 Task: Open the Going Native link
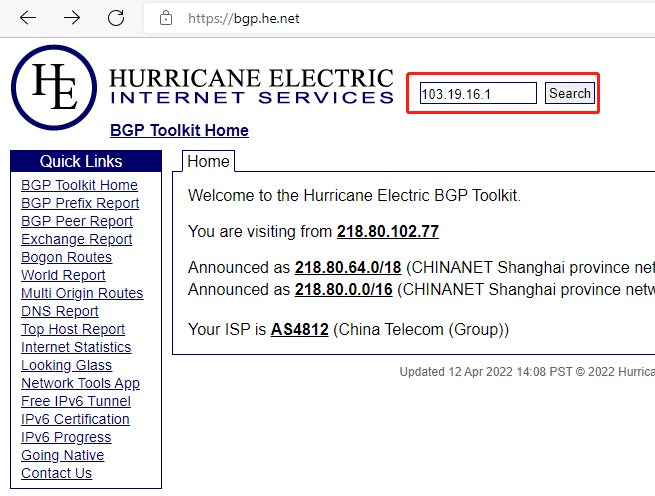[63, 455]
